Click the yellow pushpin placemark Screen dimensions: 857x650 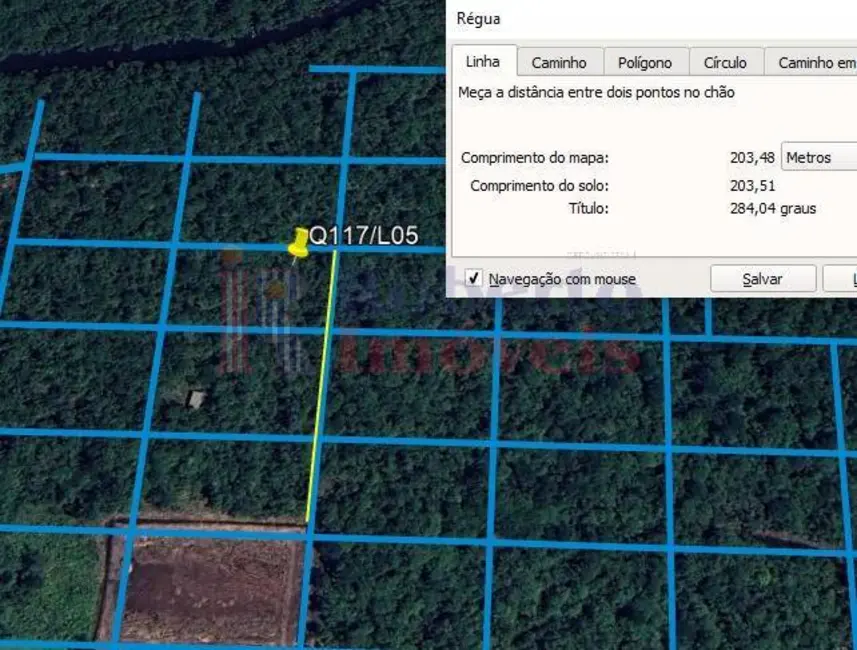298,243
